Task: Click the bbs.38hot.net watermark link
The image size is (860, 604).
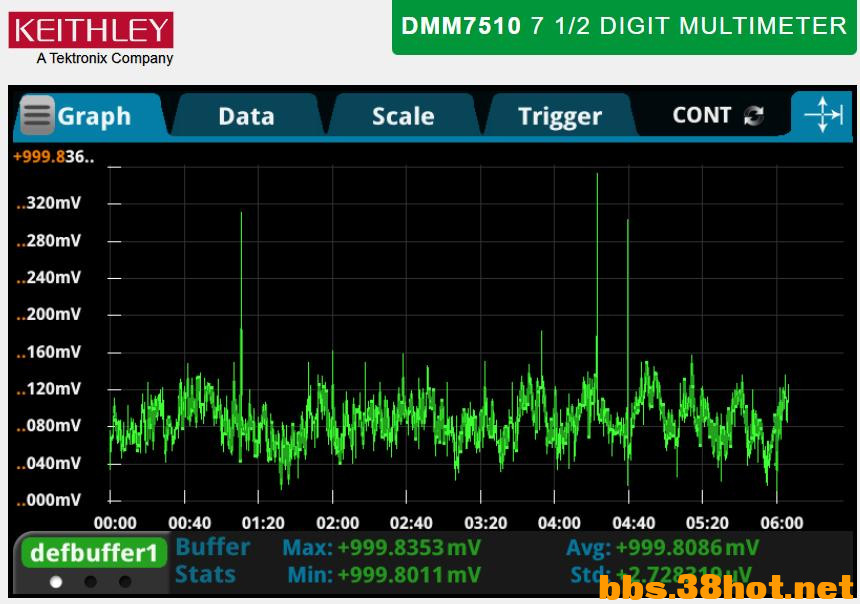Action: (x=728, y=588)
